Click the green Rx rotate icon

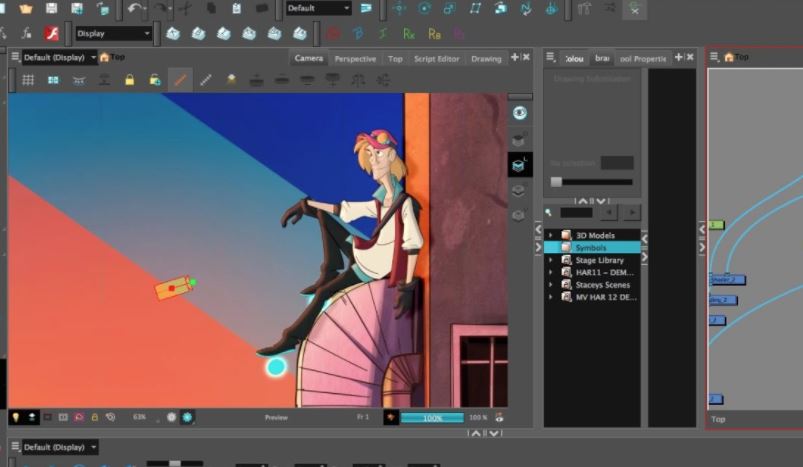click(x=408, y=33)
